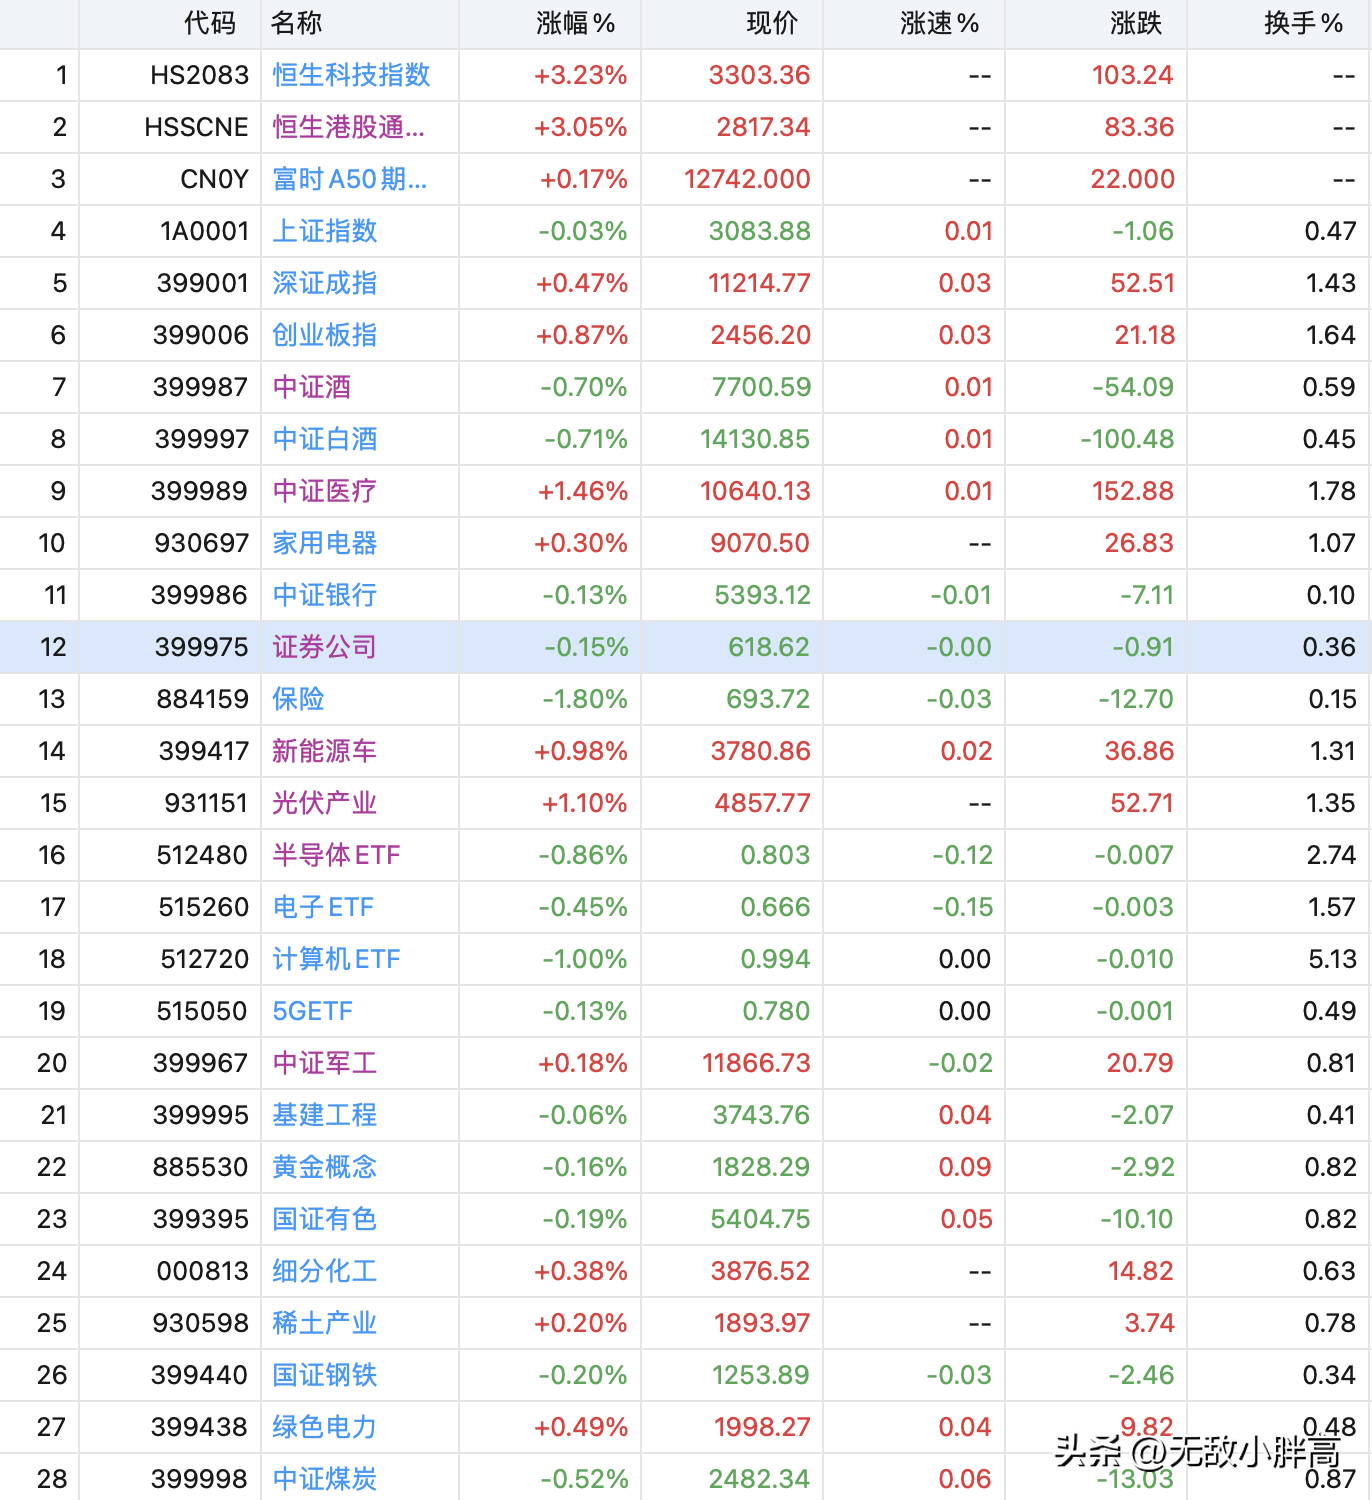Click the 稀土产业 row name
This screenshot has width=1372, height=1500.
[325, 1323]
